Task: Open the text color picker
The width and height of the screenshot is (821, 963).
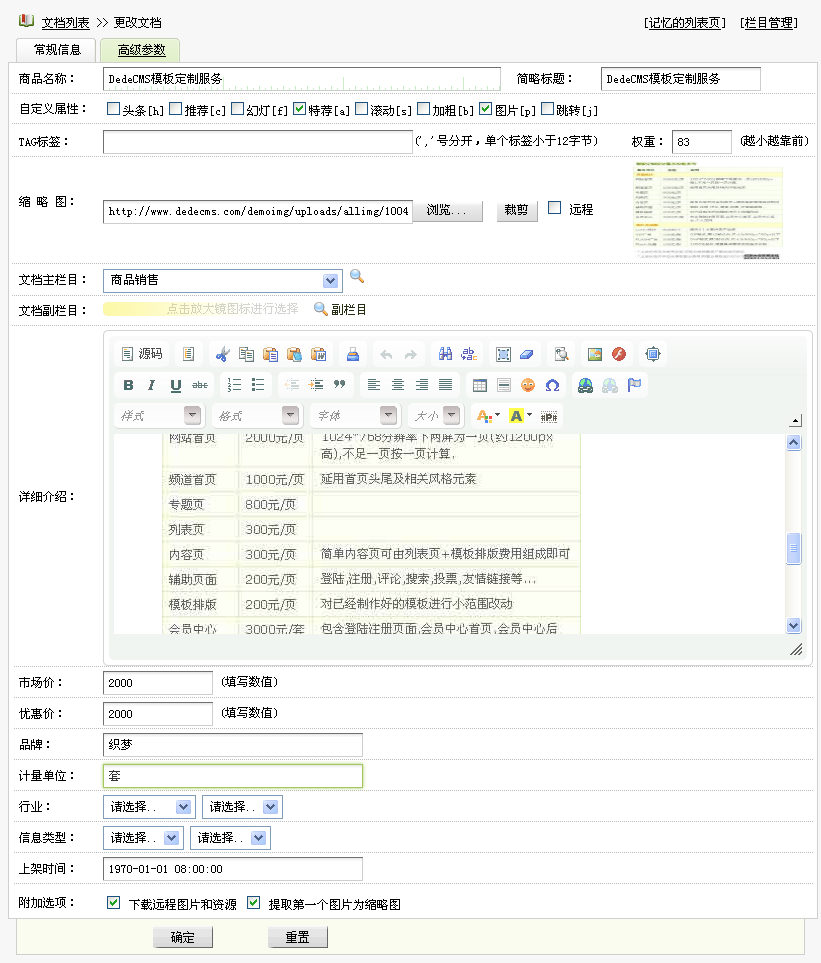Action: coord(487,415)
